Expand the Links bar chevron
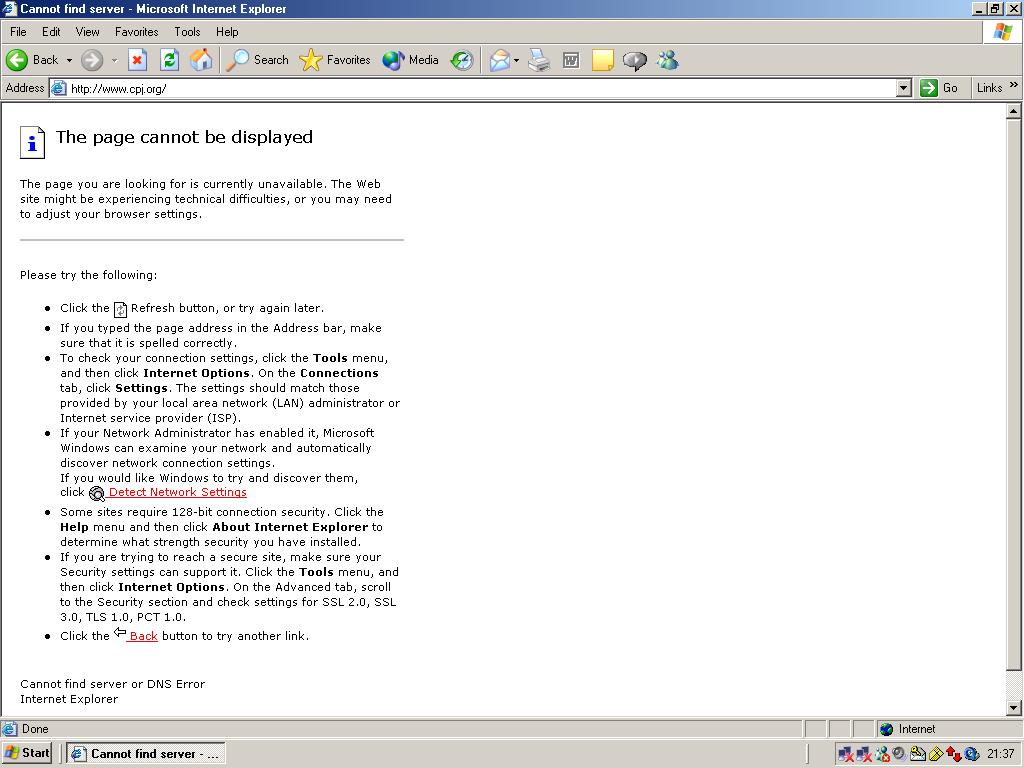Viewport: 1024px width, 768px height. pos(1014,88)
